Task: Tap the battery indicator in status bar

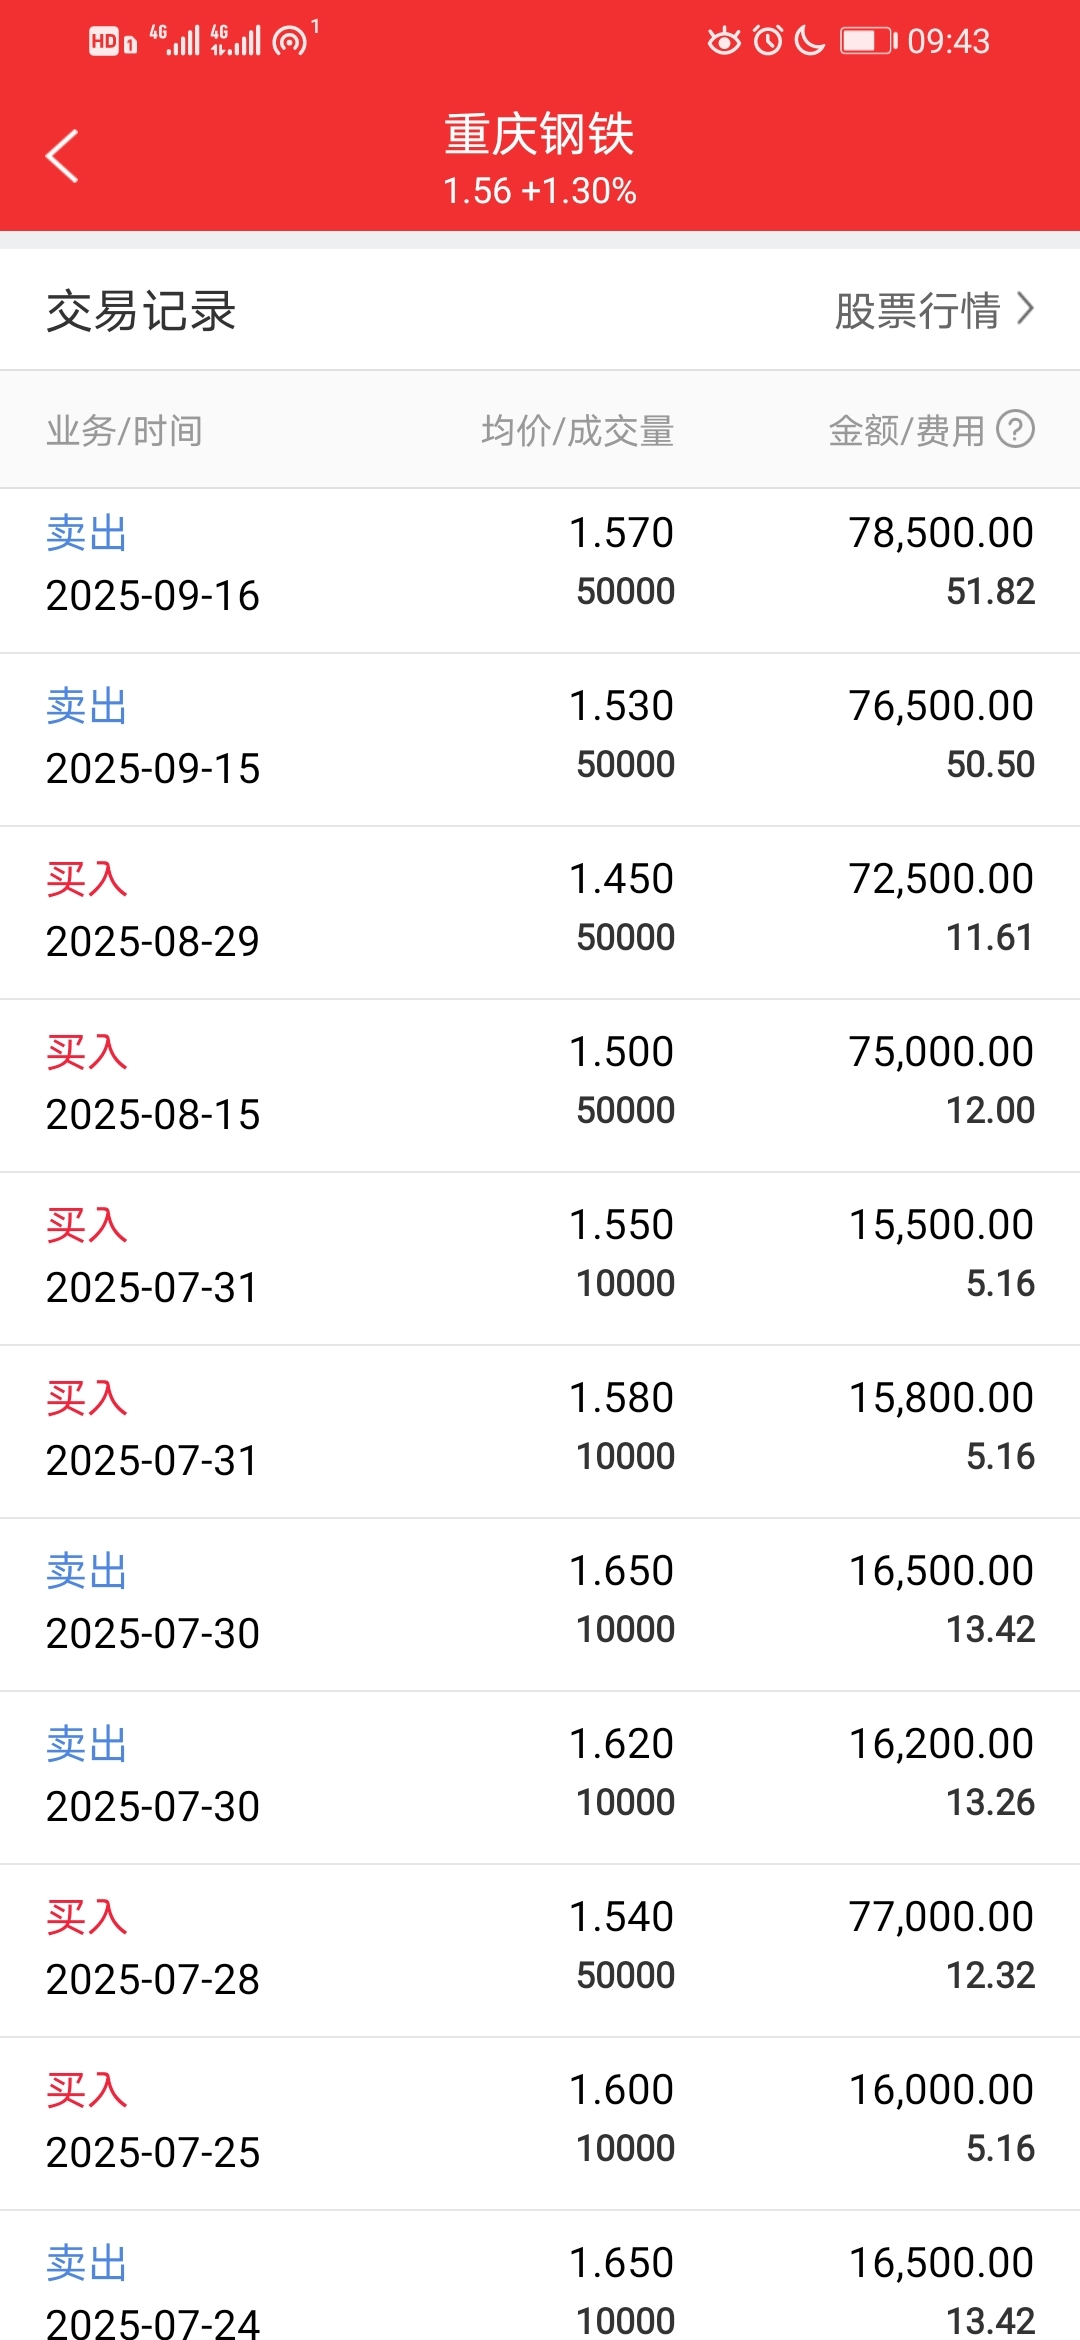Action: tap(868, 41)
